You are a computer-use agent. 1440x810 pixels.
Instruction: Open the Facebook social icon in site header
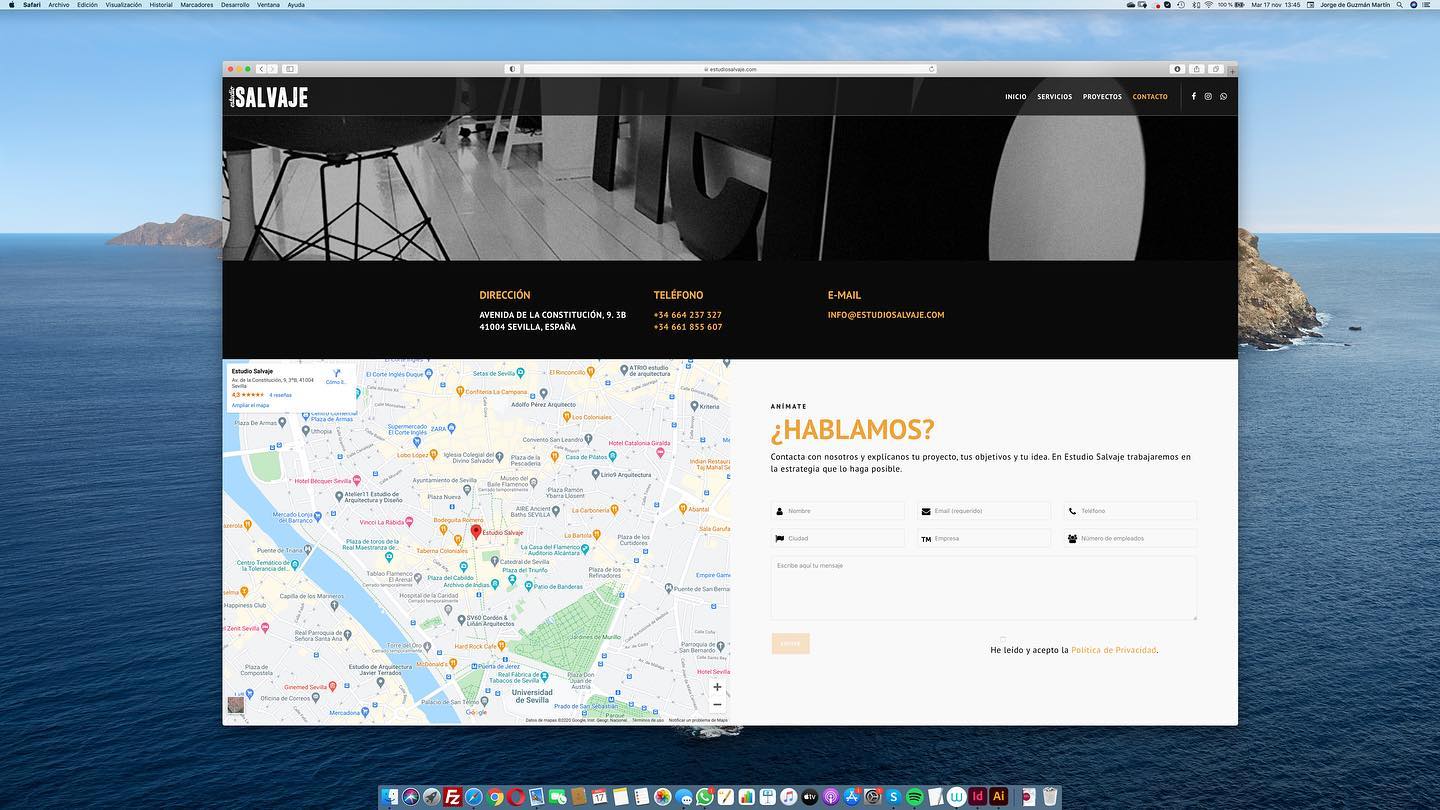pyautogui.click(x=1193, y=97)
